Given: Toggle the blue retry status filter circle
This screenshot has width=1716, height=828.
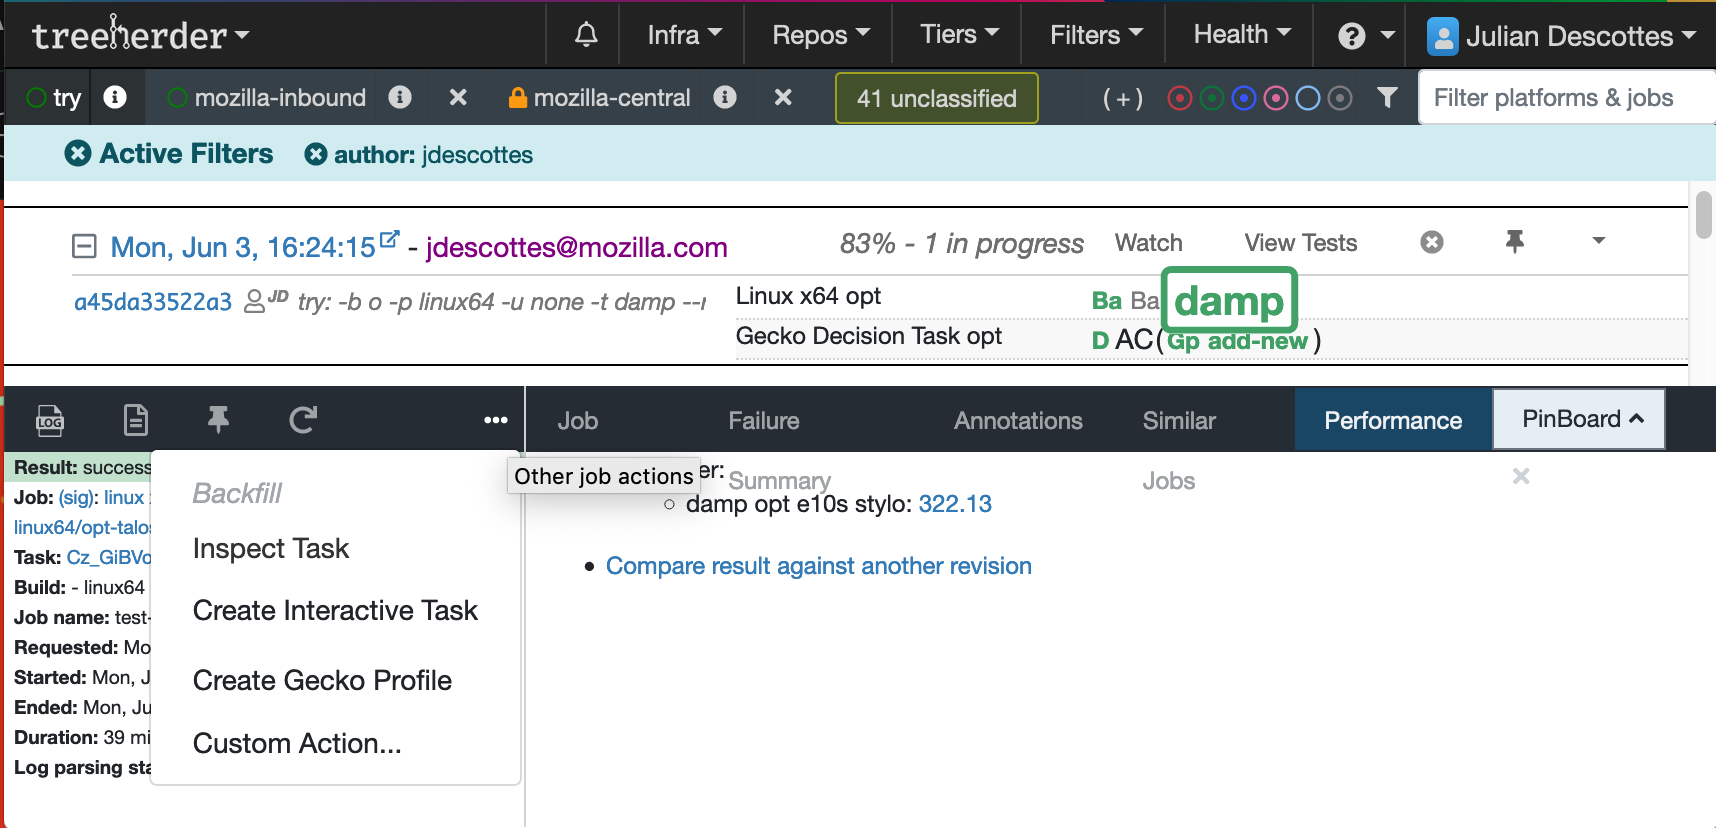Looking at the screenshot, I should click(1244, 98).
